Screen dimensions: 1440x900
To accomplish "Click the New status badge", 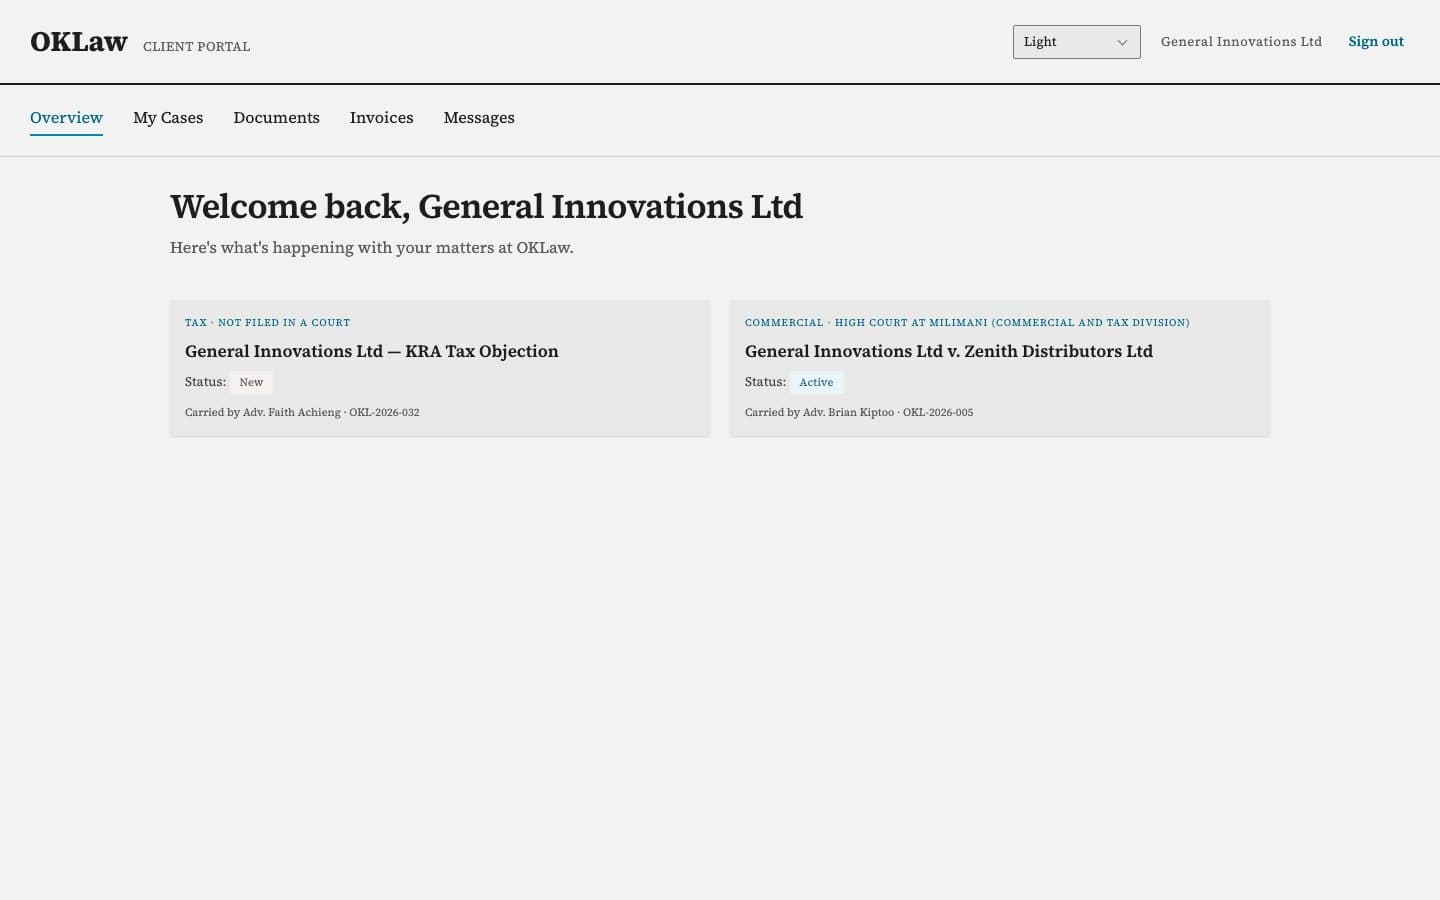I will (251, 382).
